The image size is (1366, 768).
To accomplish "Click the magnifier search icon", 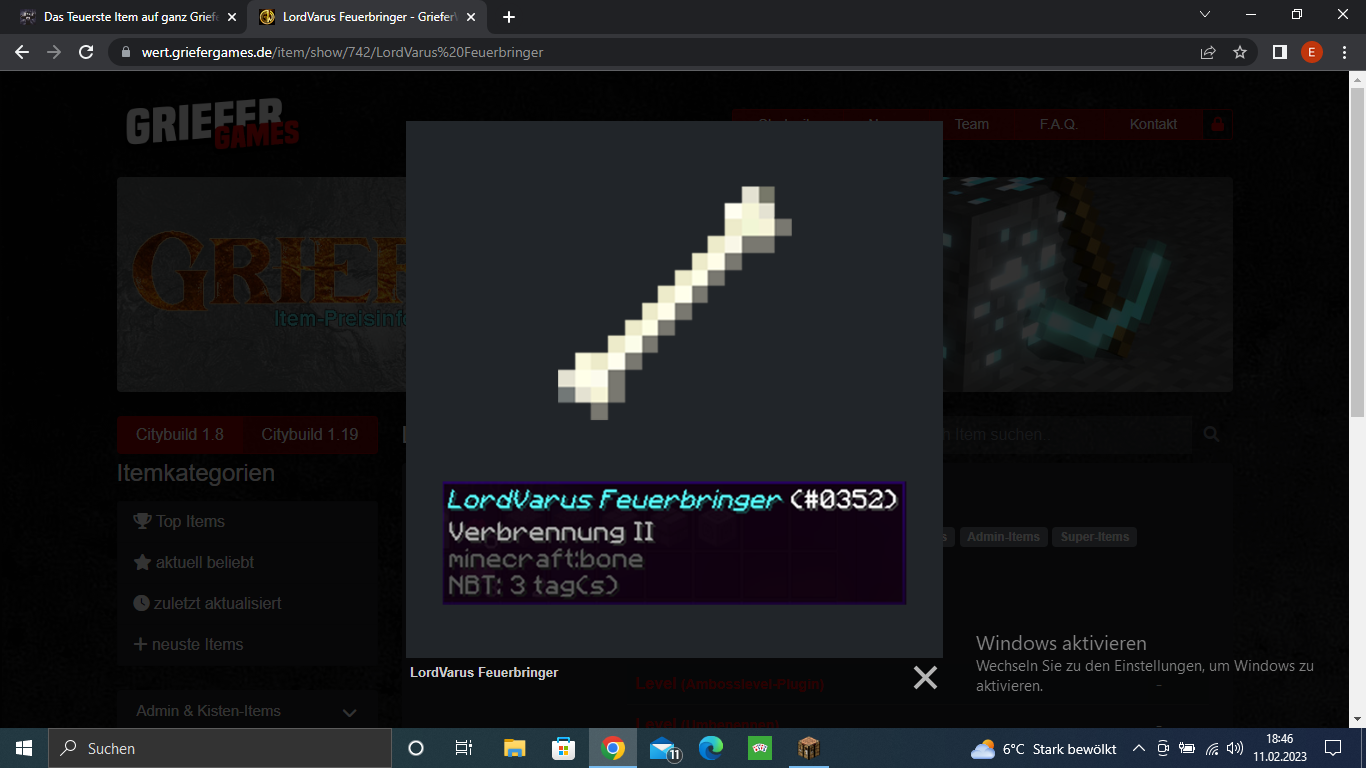I will pyautogui.click(x=1212, y=434).
